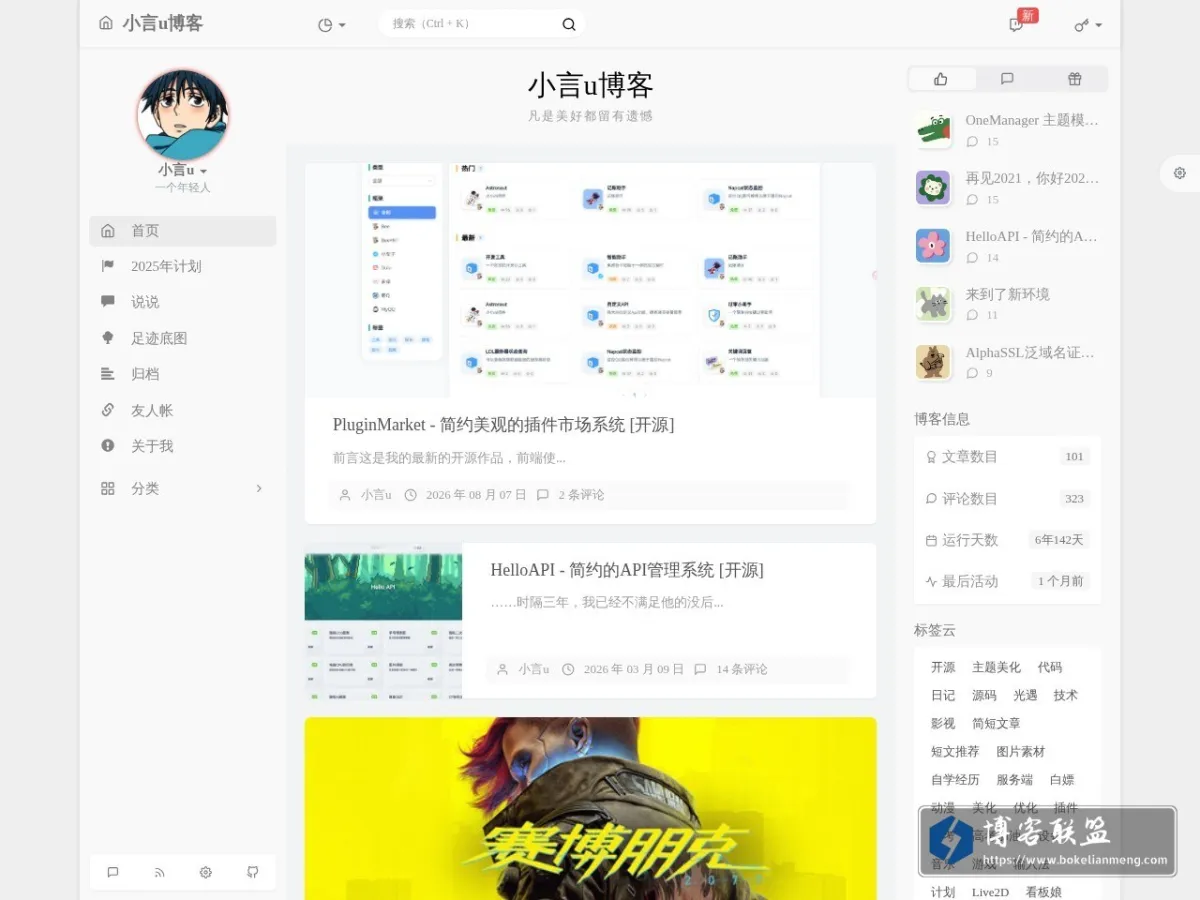This screenshot has width=1200, height=900.
Task: Open 来到了新环境 popular post
Action: click(x=1007, y=294)
